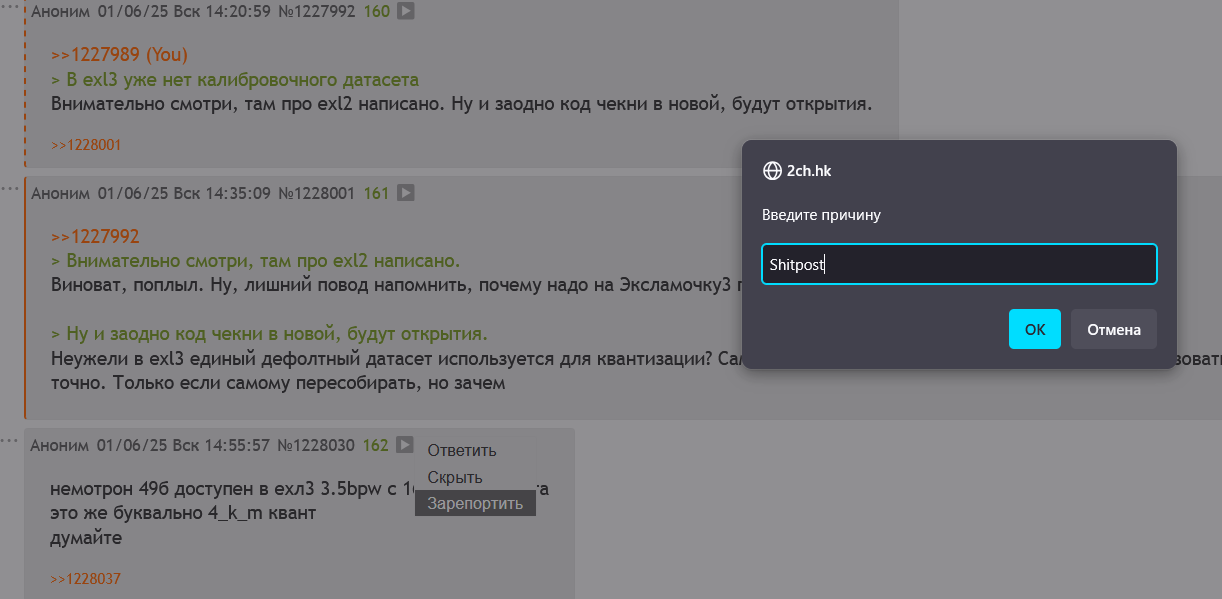Image resolution: width=1222 pixels, height=599 pixels.
Task: Click the three-dots icon beside post №1227992
Action: tap(11, 8)
